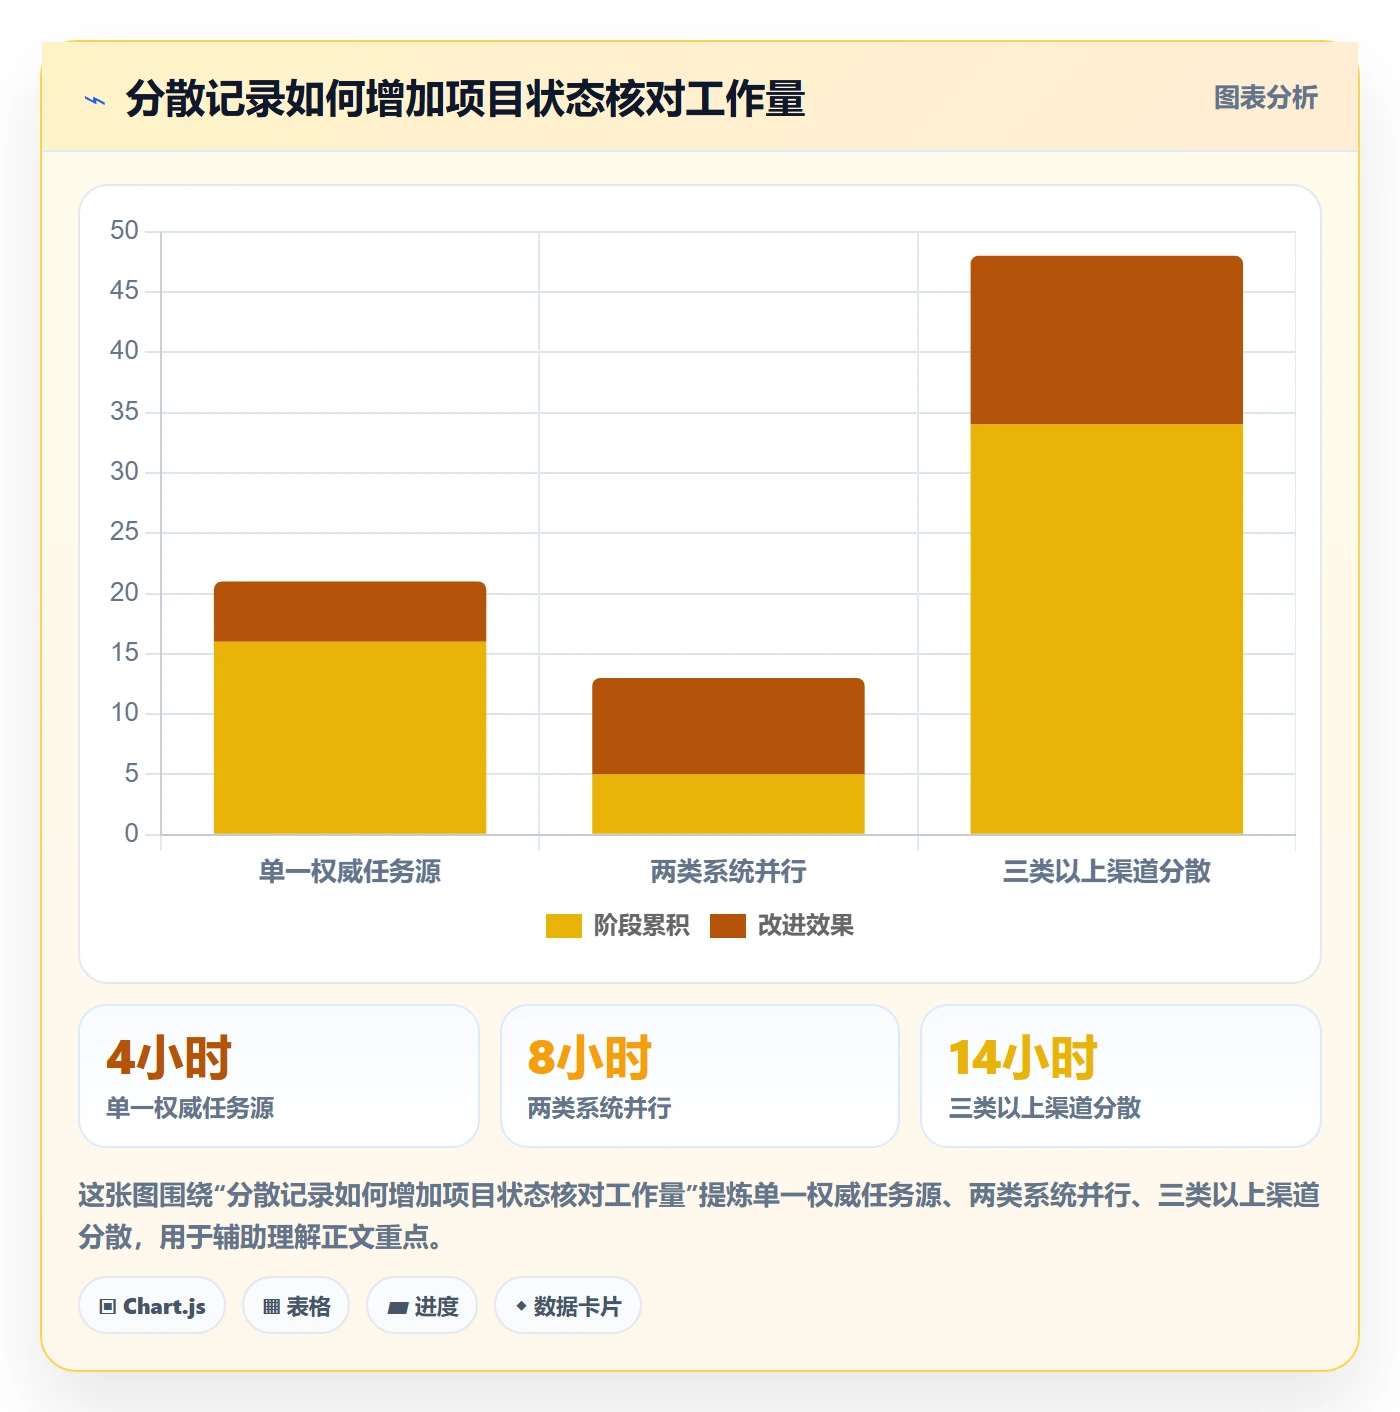1400x1412 pixels.
Task: Click the 进度 chip's bar icon
Action: coord(398,1307)
